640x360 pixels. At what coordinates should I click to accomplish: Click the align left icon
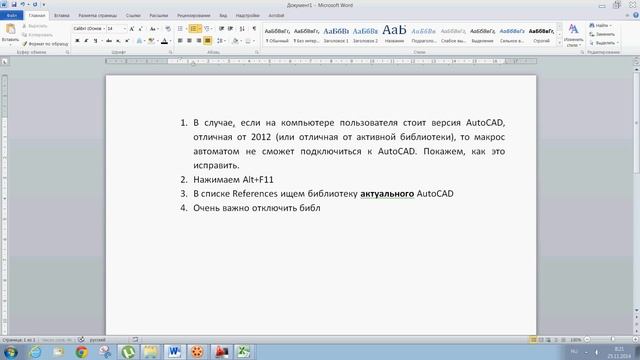[x=180, y=41]
